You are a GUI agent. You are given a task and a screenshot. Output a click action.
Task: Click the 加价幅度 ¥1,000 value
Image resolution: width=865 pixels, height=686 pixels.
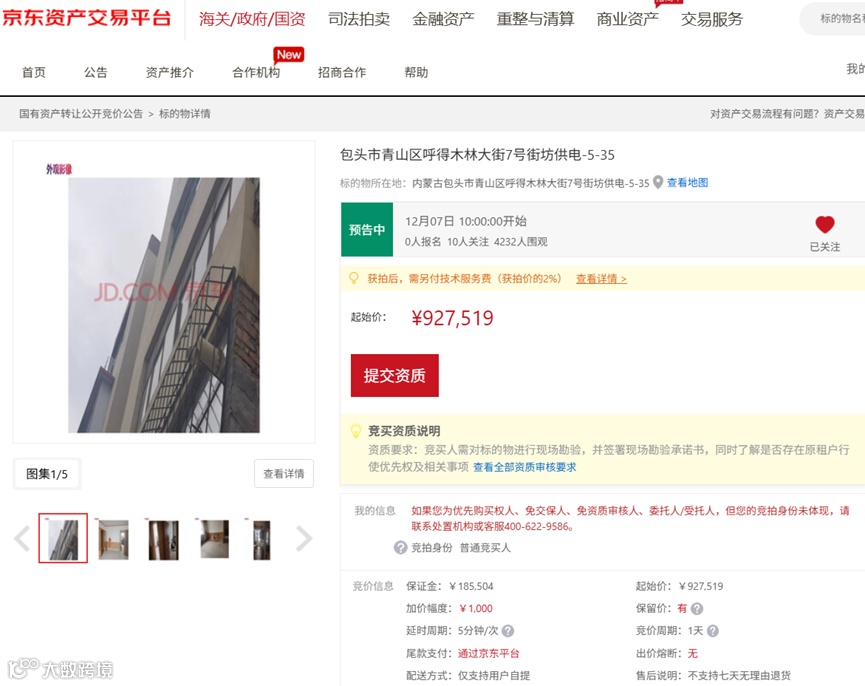(x=476, y=608)
